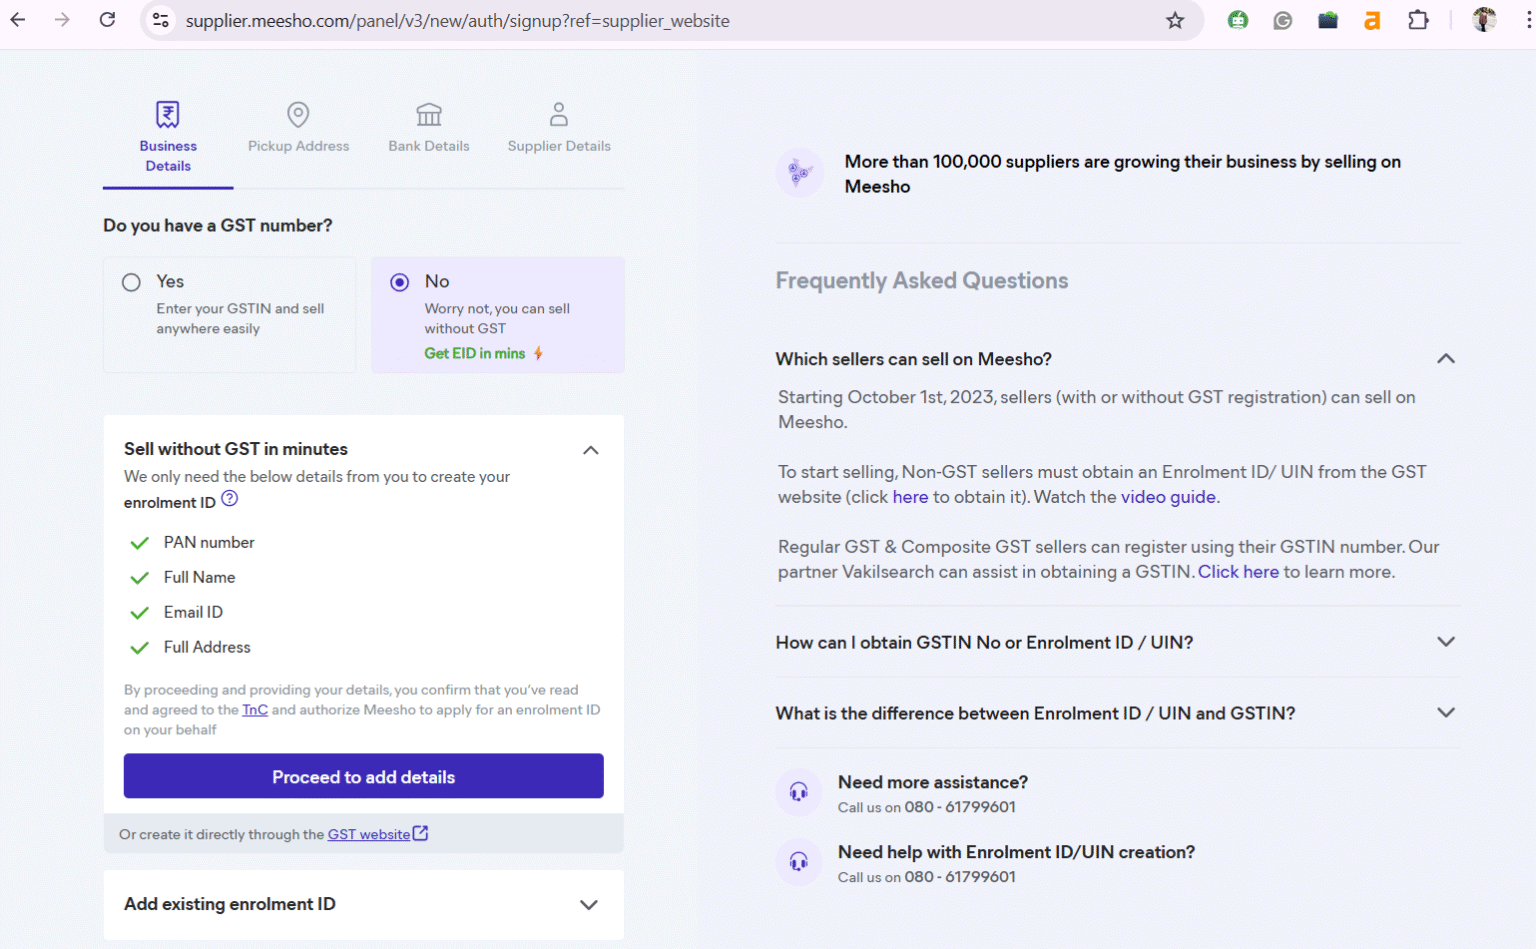
Task: Bookmark this page with the star icon
Action: click(1175, 20)
